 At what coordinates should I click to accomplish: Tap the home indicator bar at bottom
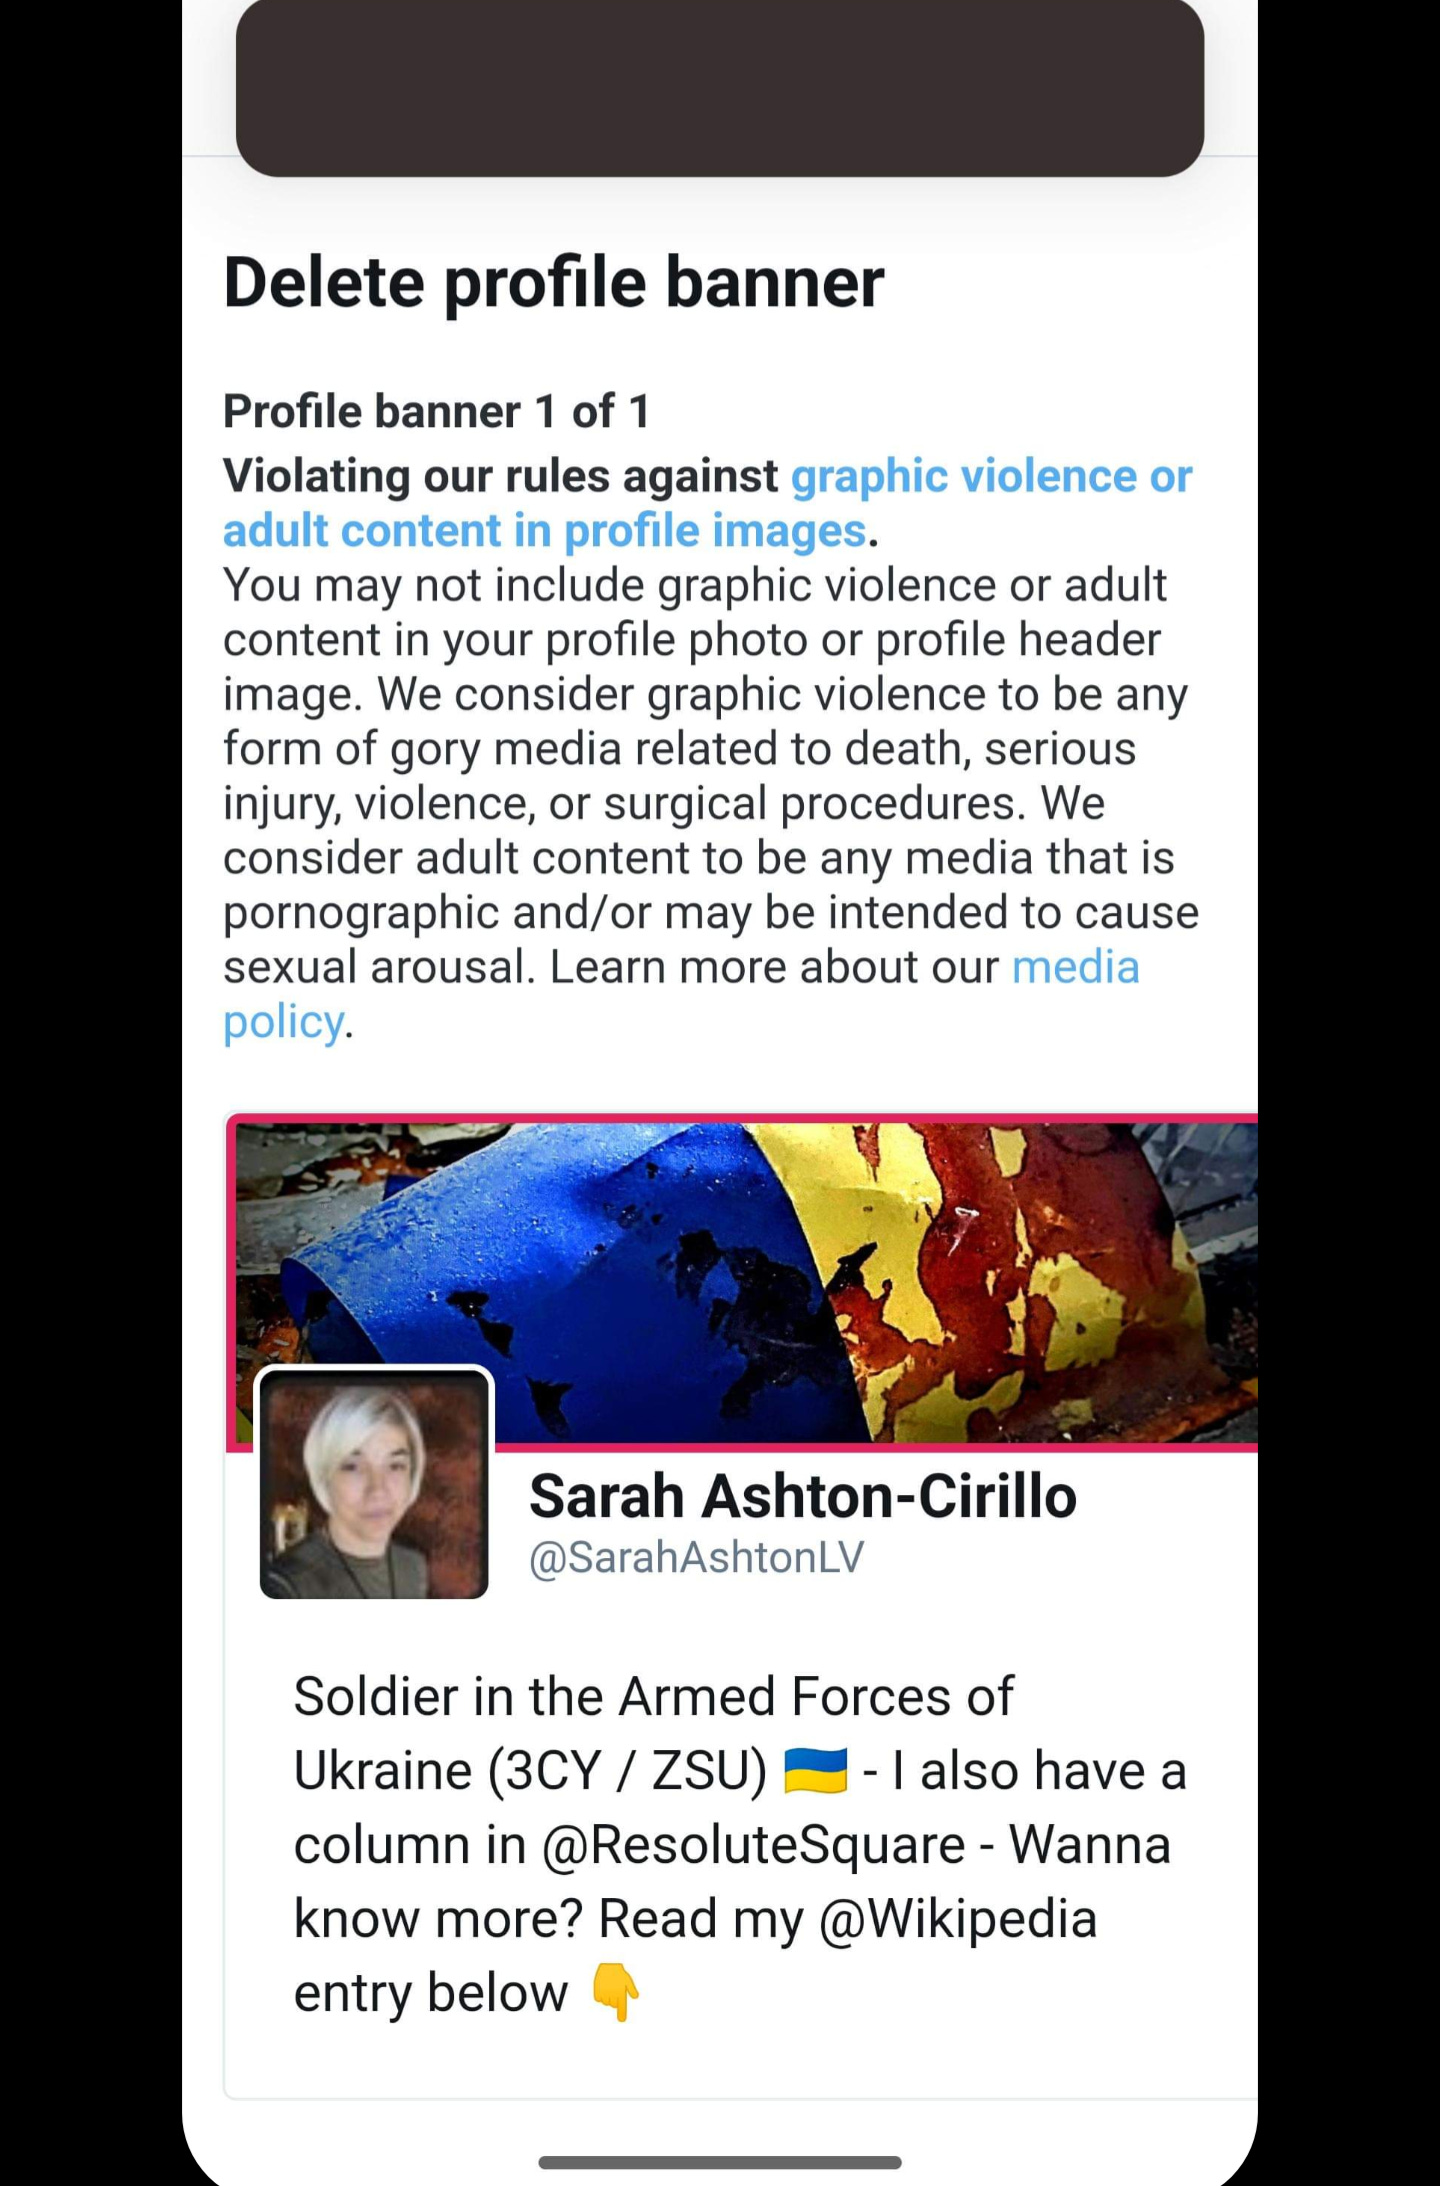tap(720, 2163)
